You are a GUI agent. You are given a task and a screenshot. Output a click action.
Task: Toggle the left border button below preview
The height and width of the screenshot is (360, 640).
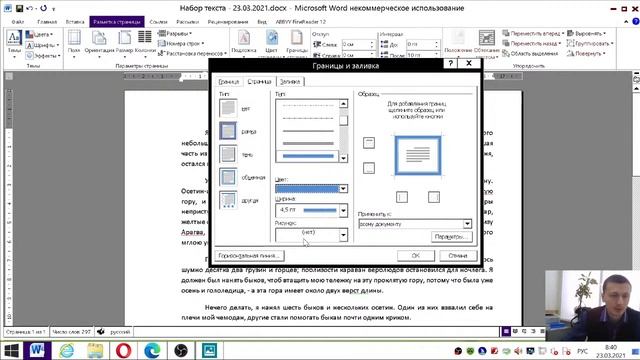click(x=402, y=197)
